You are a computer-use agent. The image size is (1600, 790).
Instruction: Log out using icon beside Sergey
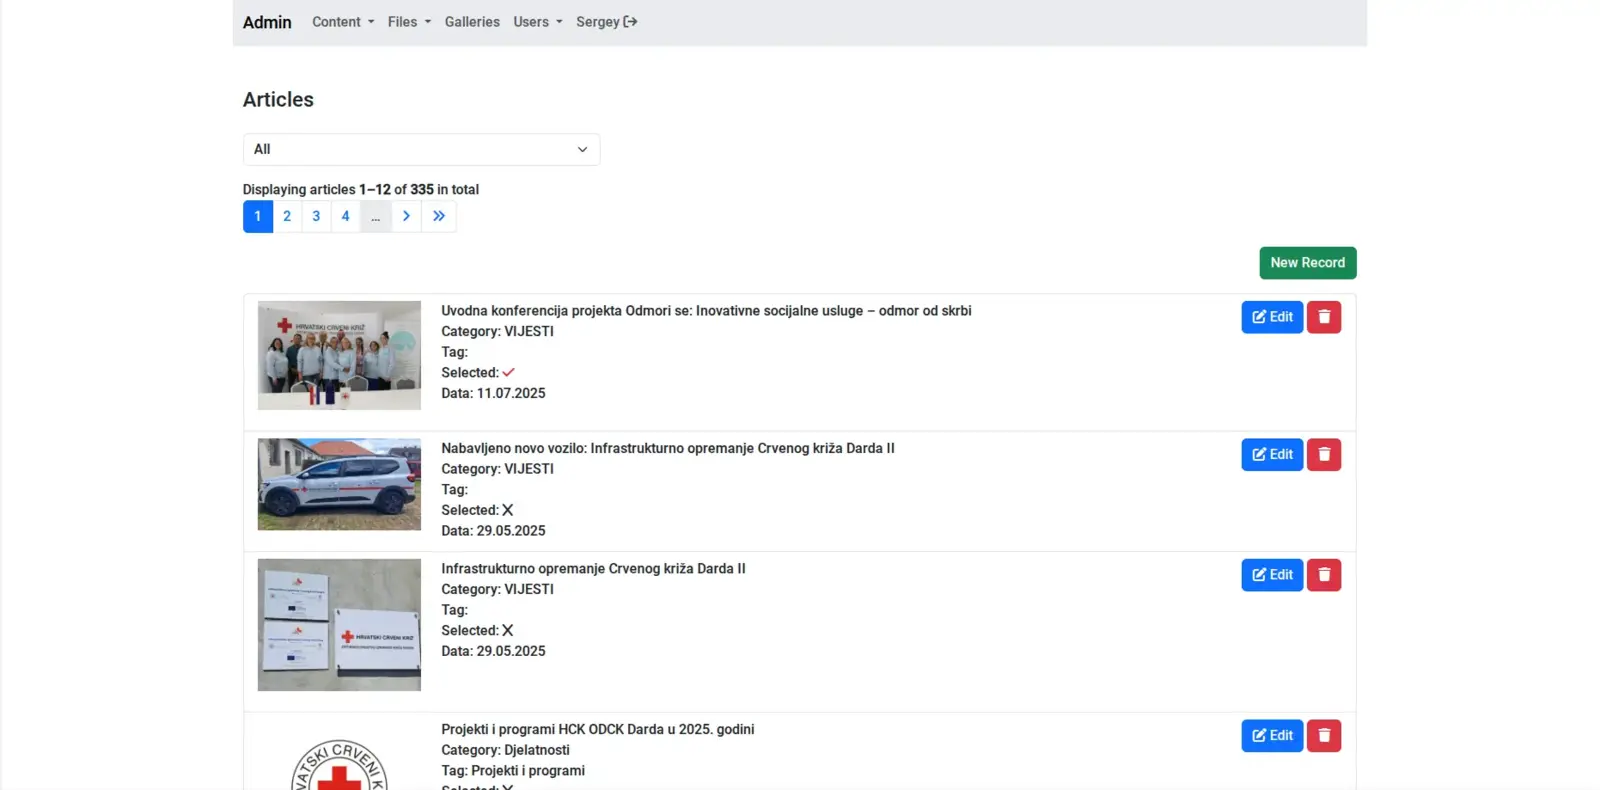tap(630, 22)
